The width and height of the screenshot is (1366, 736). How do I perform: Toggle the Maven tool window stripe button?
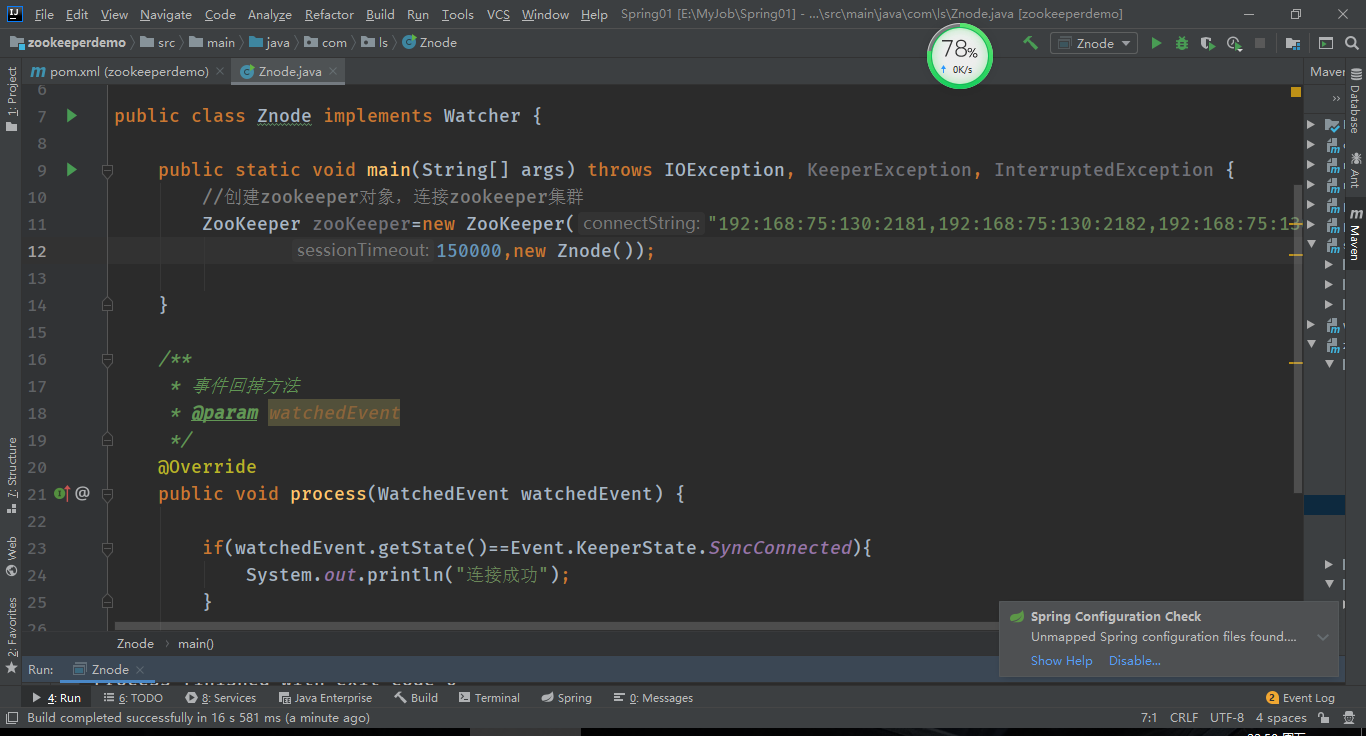[x=1356, y=236]
